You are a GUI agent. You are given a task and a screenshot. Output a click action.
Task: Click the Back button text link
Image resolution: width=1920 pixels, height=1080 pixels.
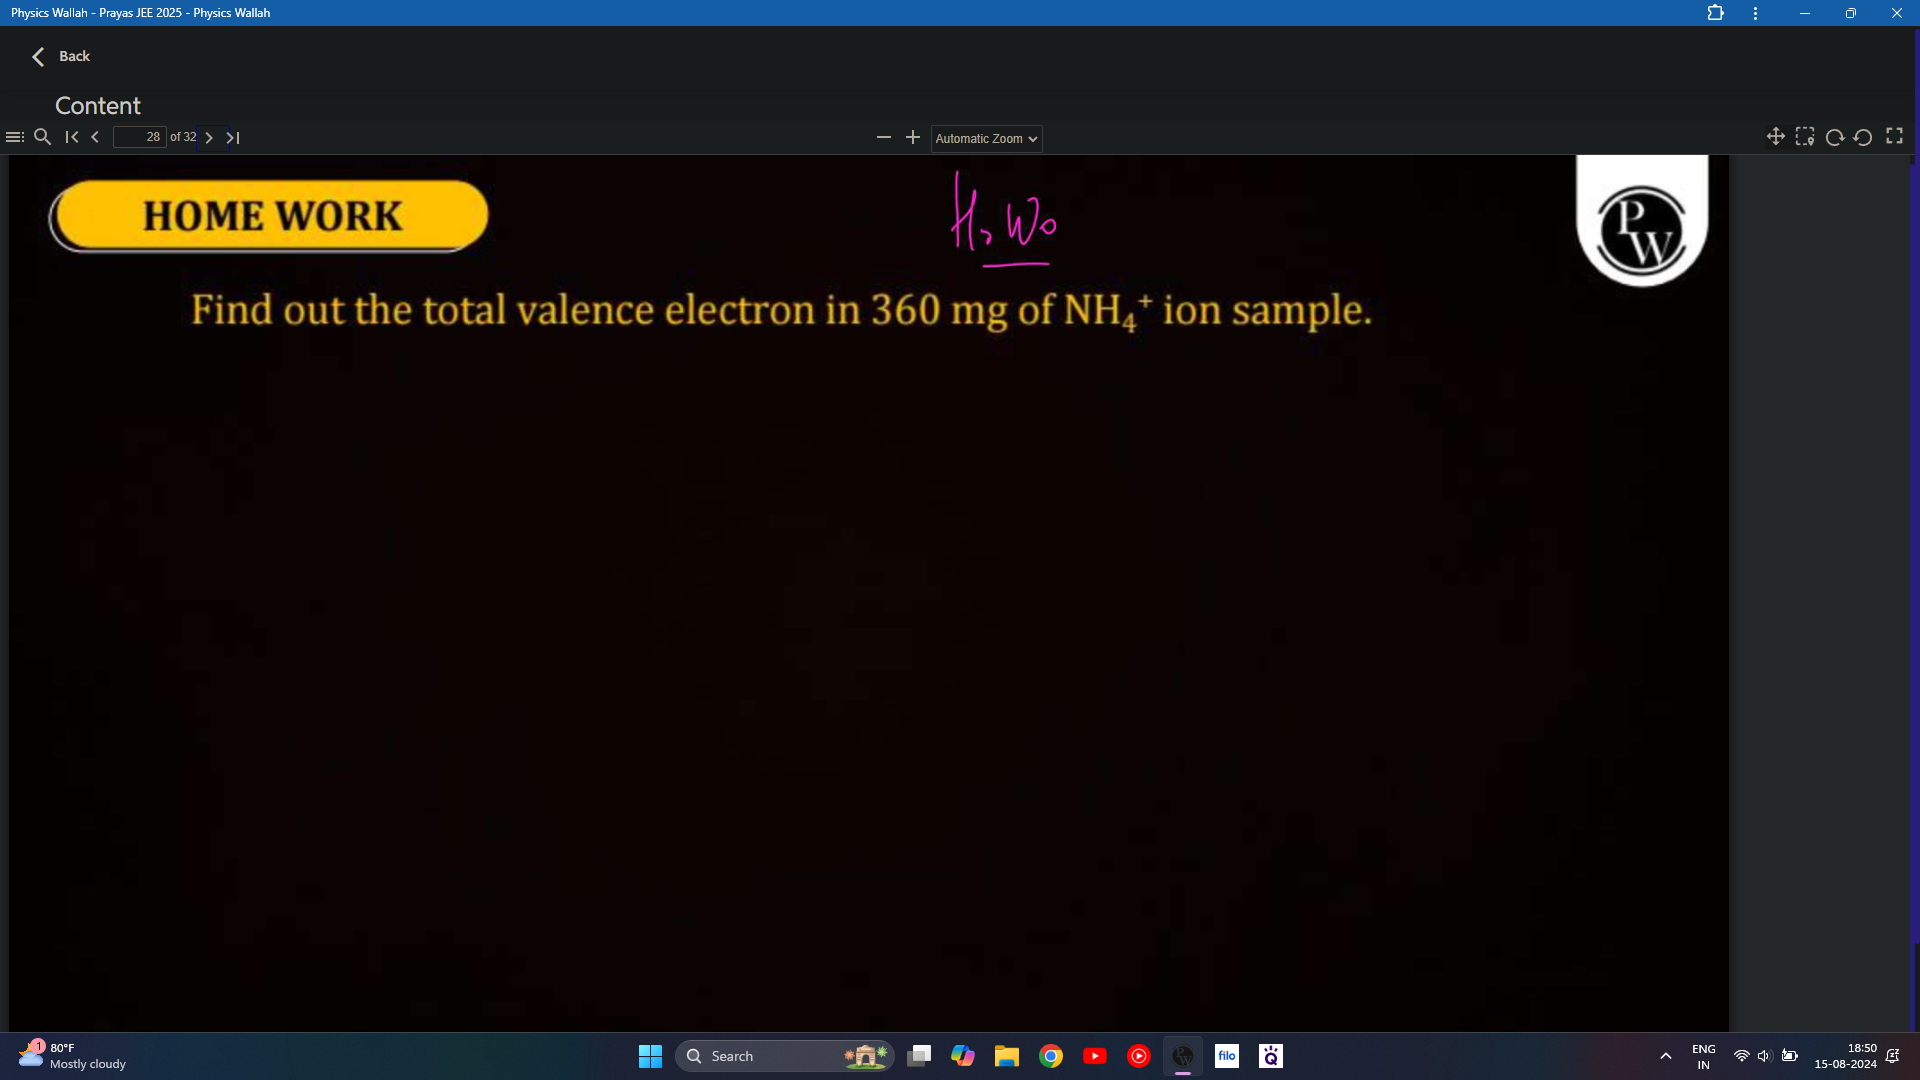74,55
